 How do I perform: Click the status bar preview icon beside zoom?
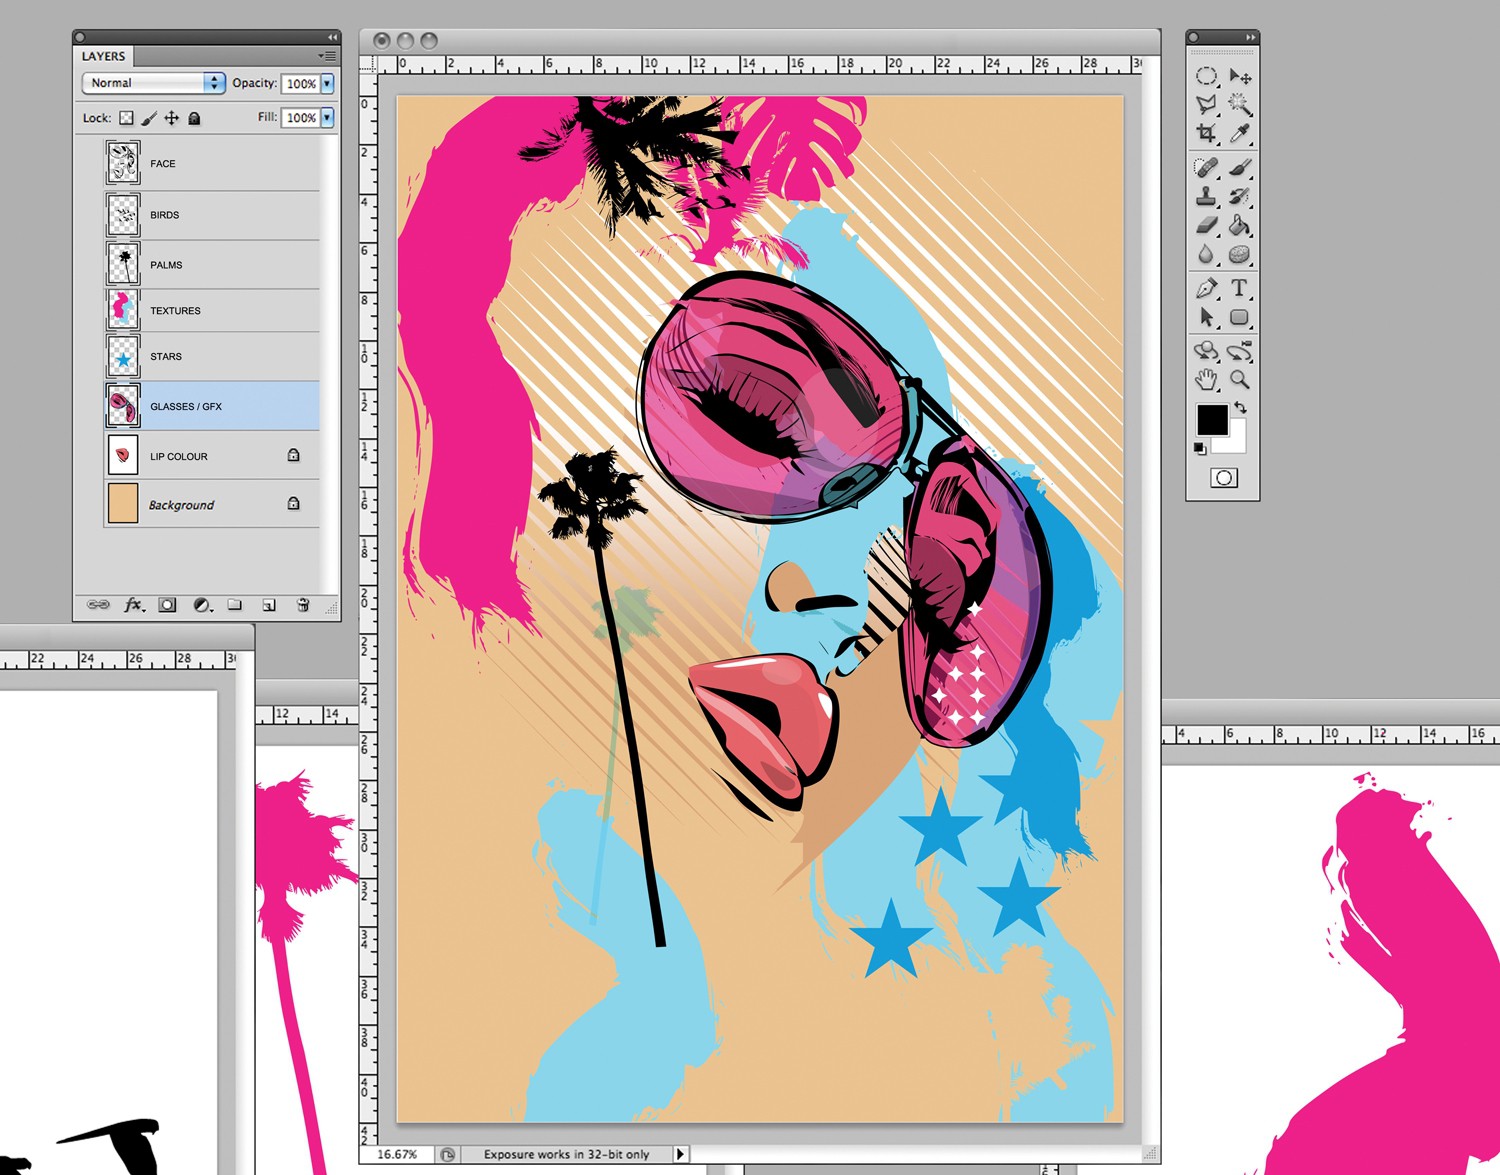(x=447, y=1154)
